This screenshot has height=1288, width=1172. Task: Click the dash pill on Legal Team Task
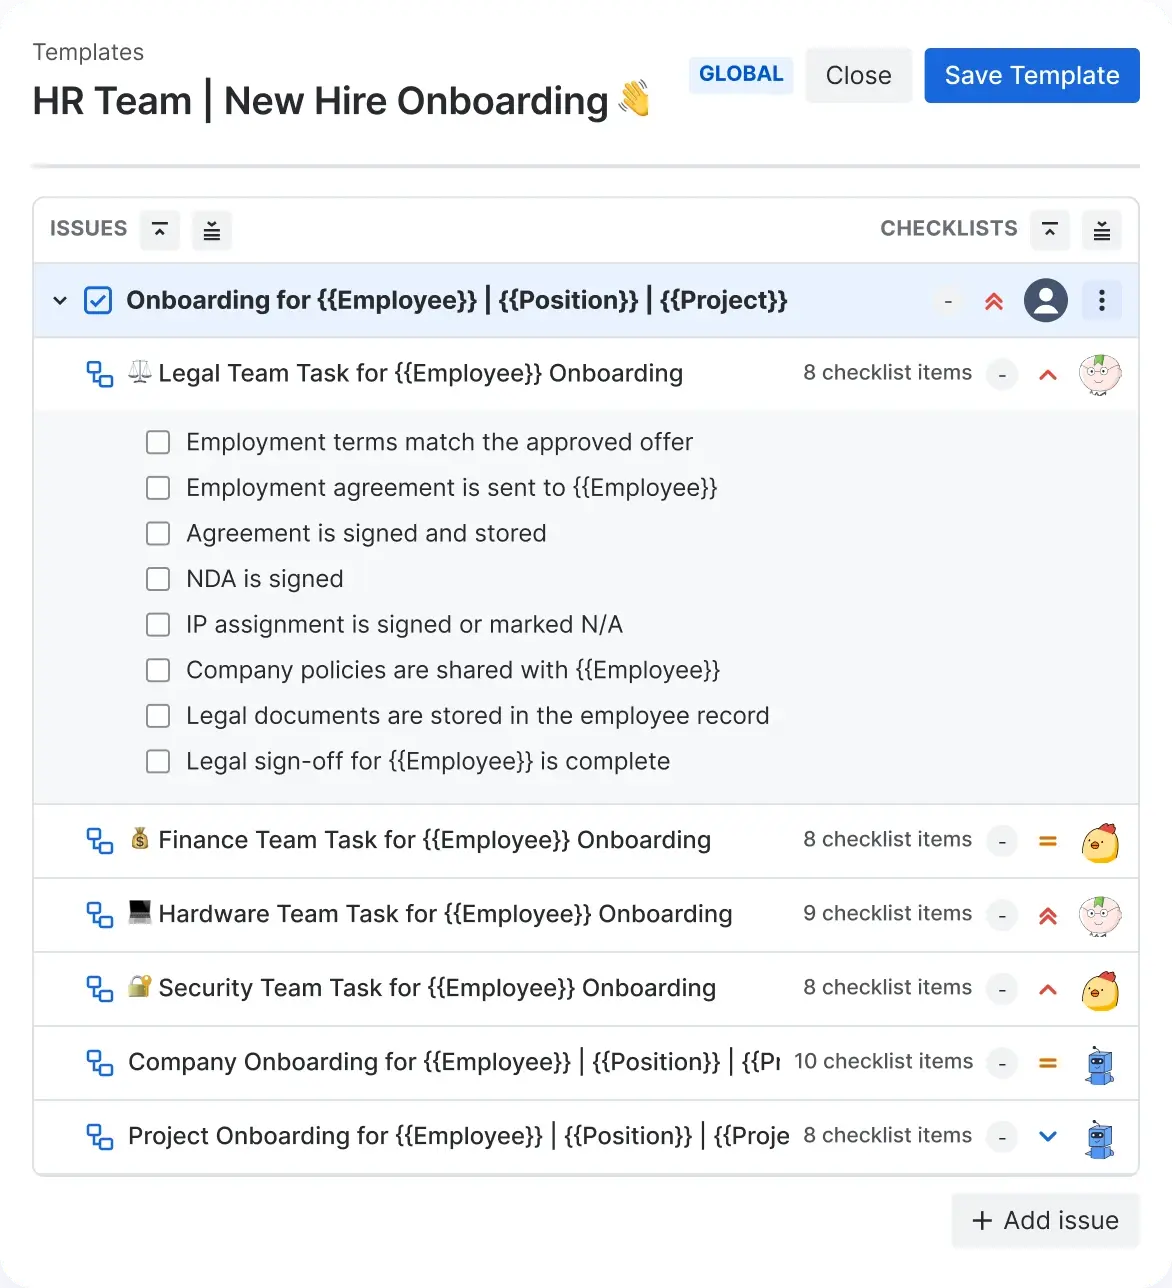tap(1002, 376)
